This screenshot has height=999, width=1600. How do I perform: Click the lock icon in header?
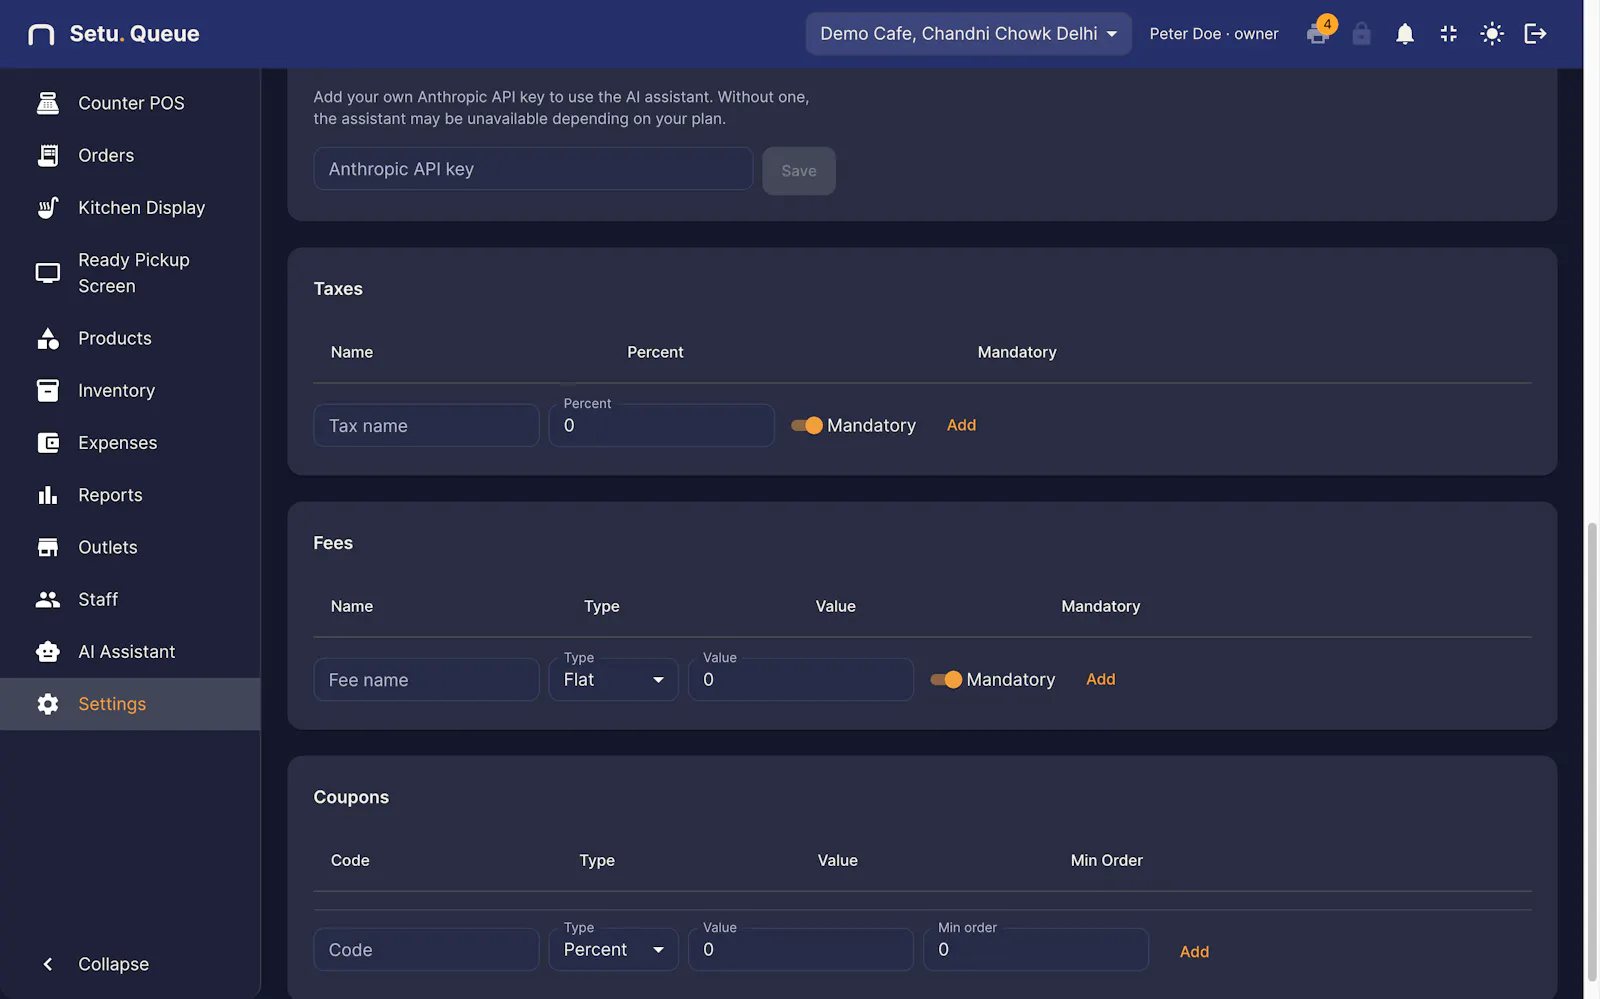pyautogui.click(x=1361, y=34)
